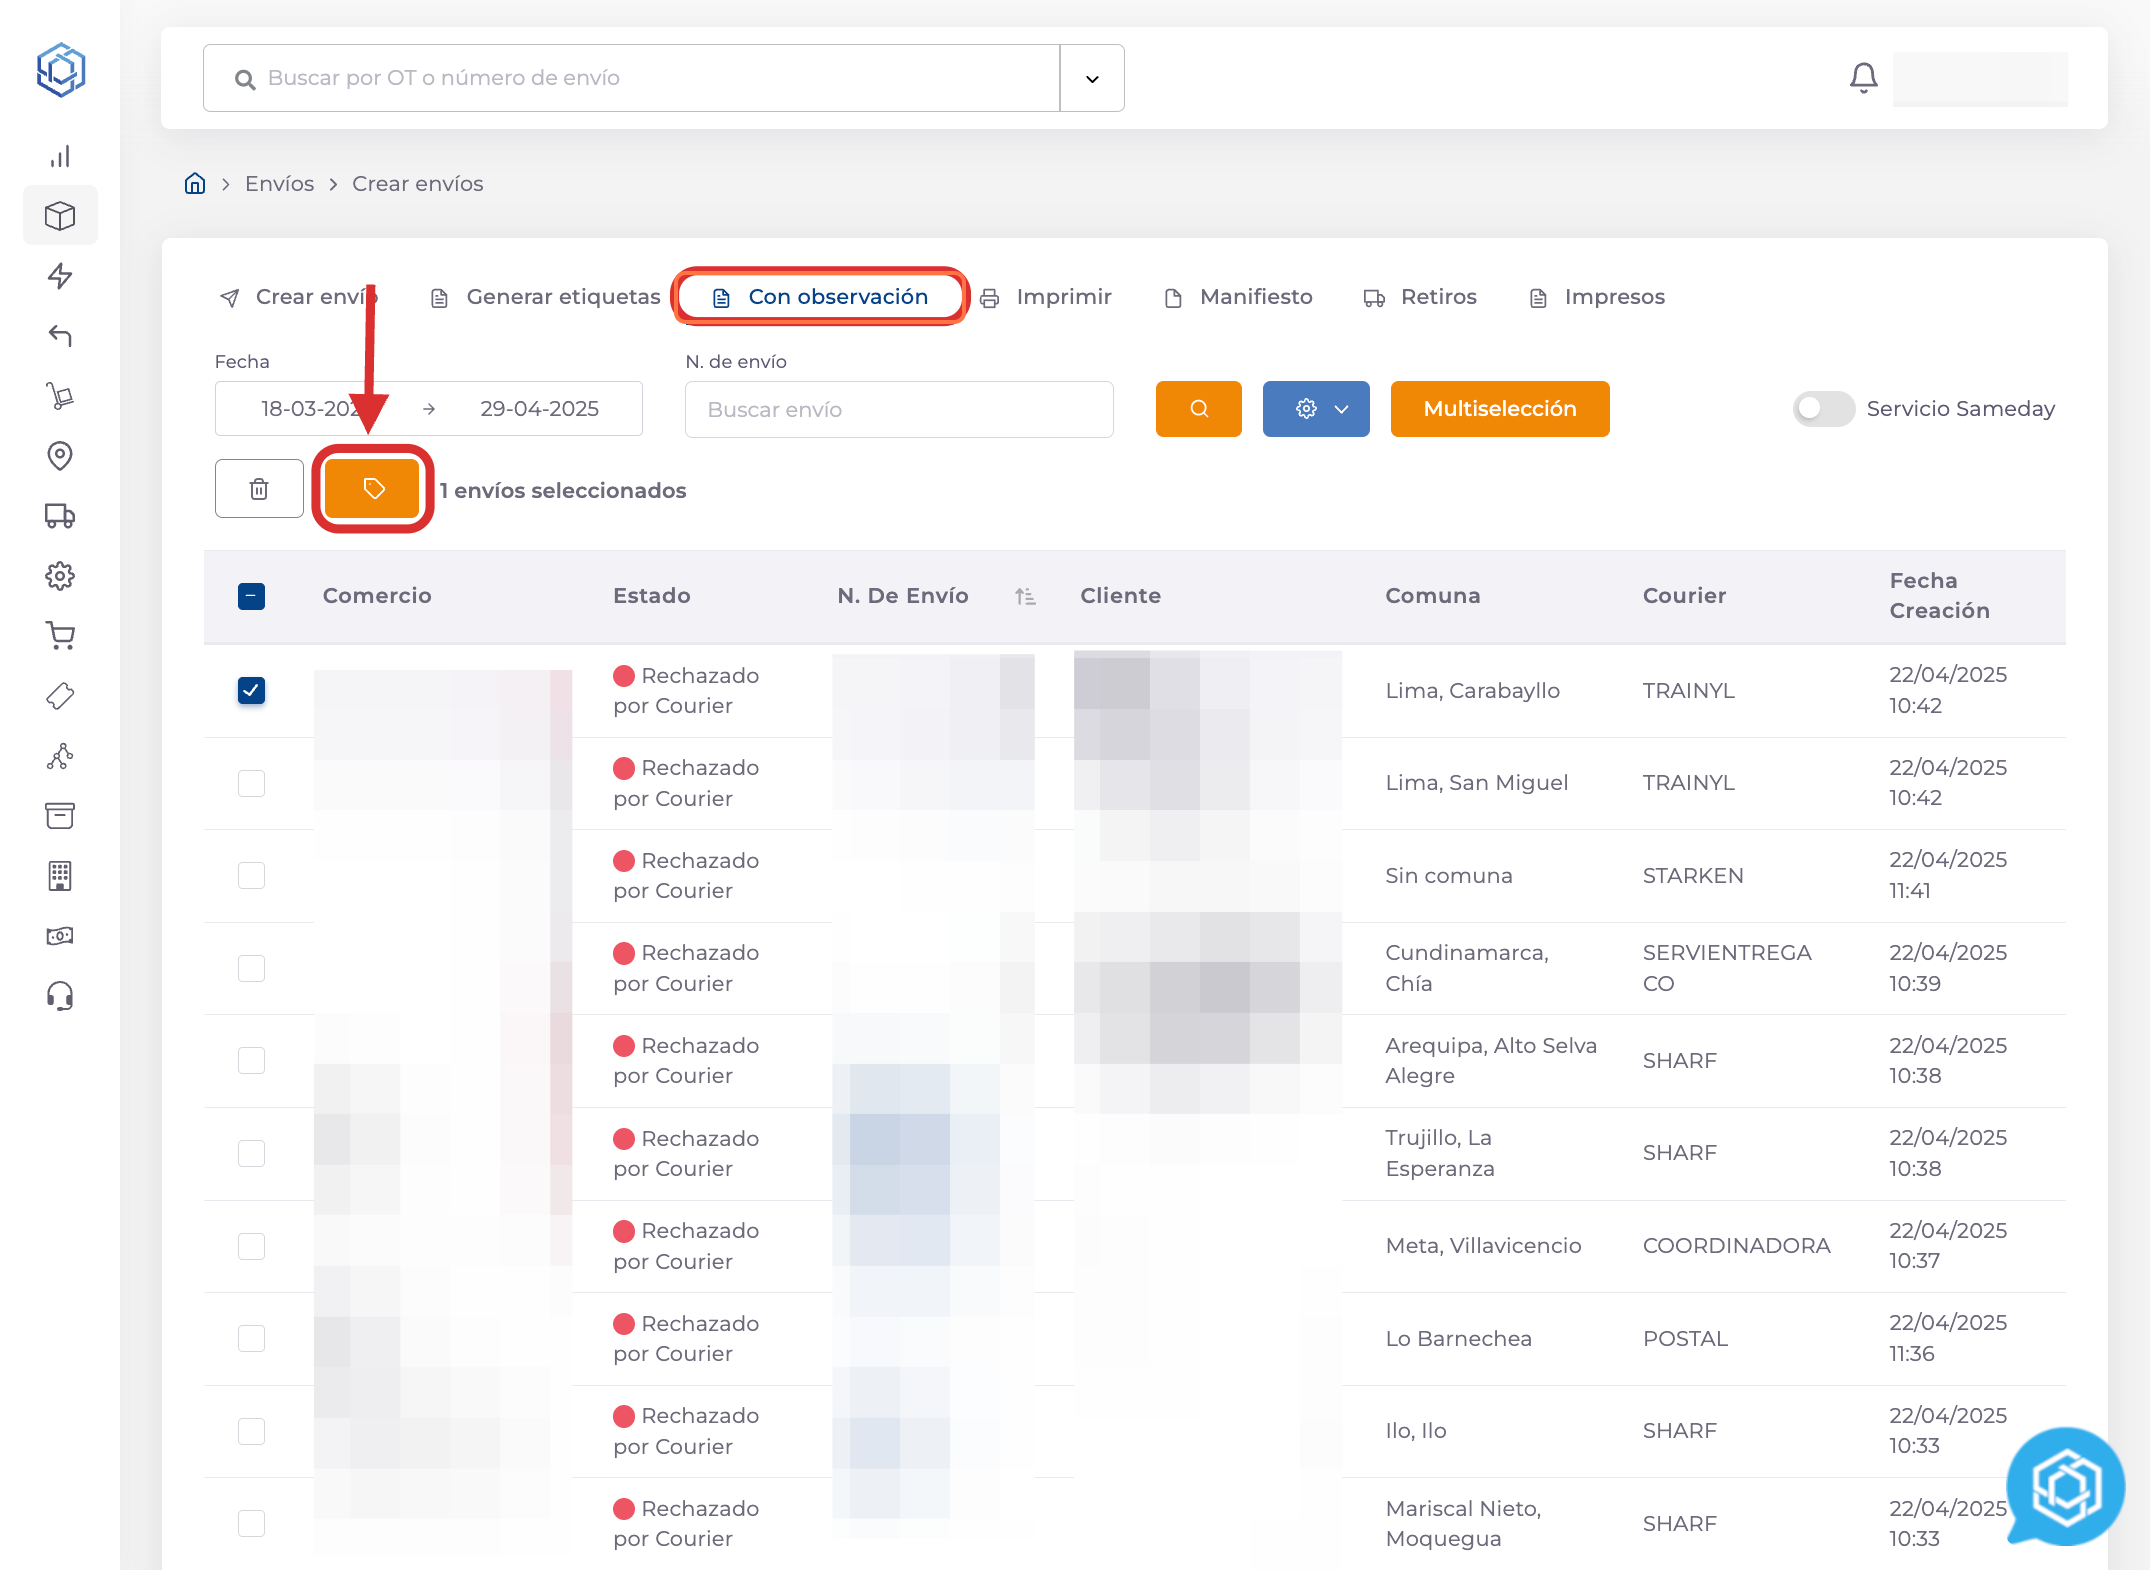Open the chat widget bubble
2150x1570 pixels.
[x=2065, y=1487]
